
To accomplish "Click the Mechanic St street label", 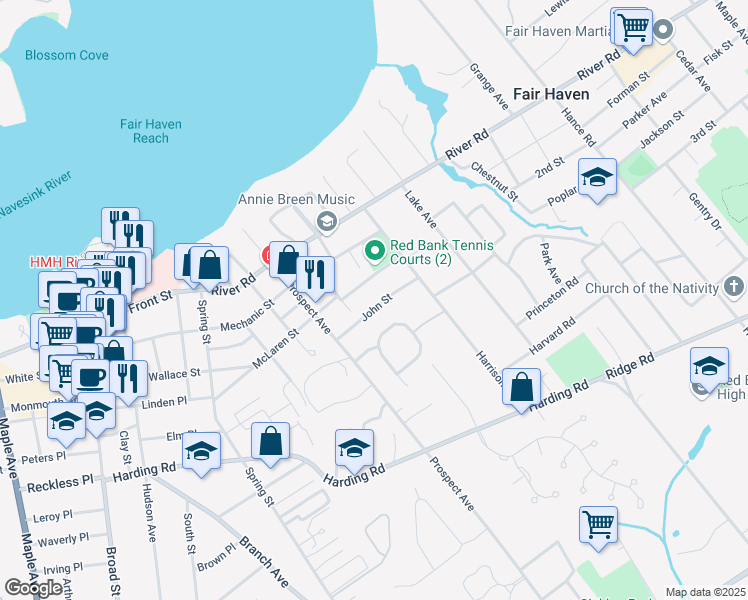I will tap(247, 315).
